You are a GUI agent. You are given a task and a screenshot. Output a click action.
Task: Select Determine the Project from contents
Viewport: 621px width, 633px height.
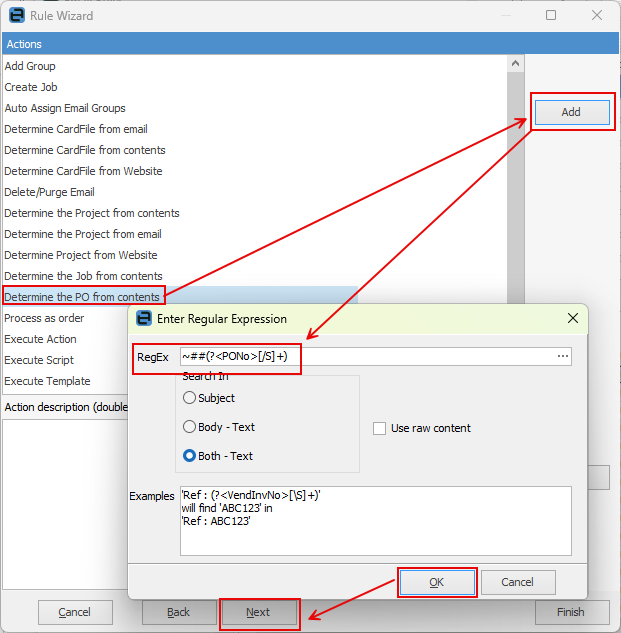point(92,213)
